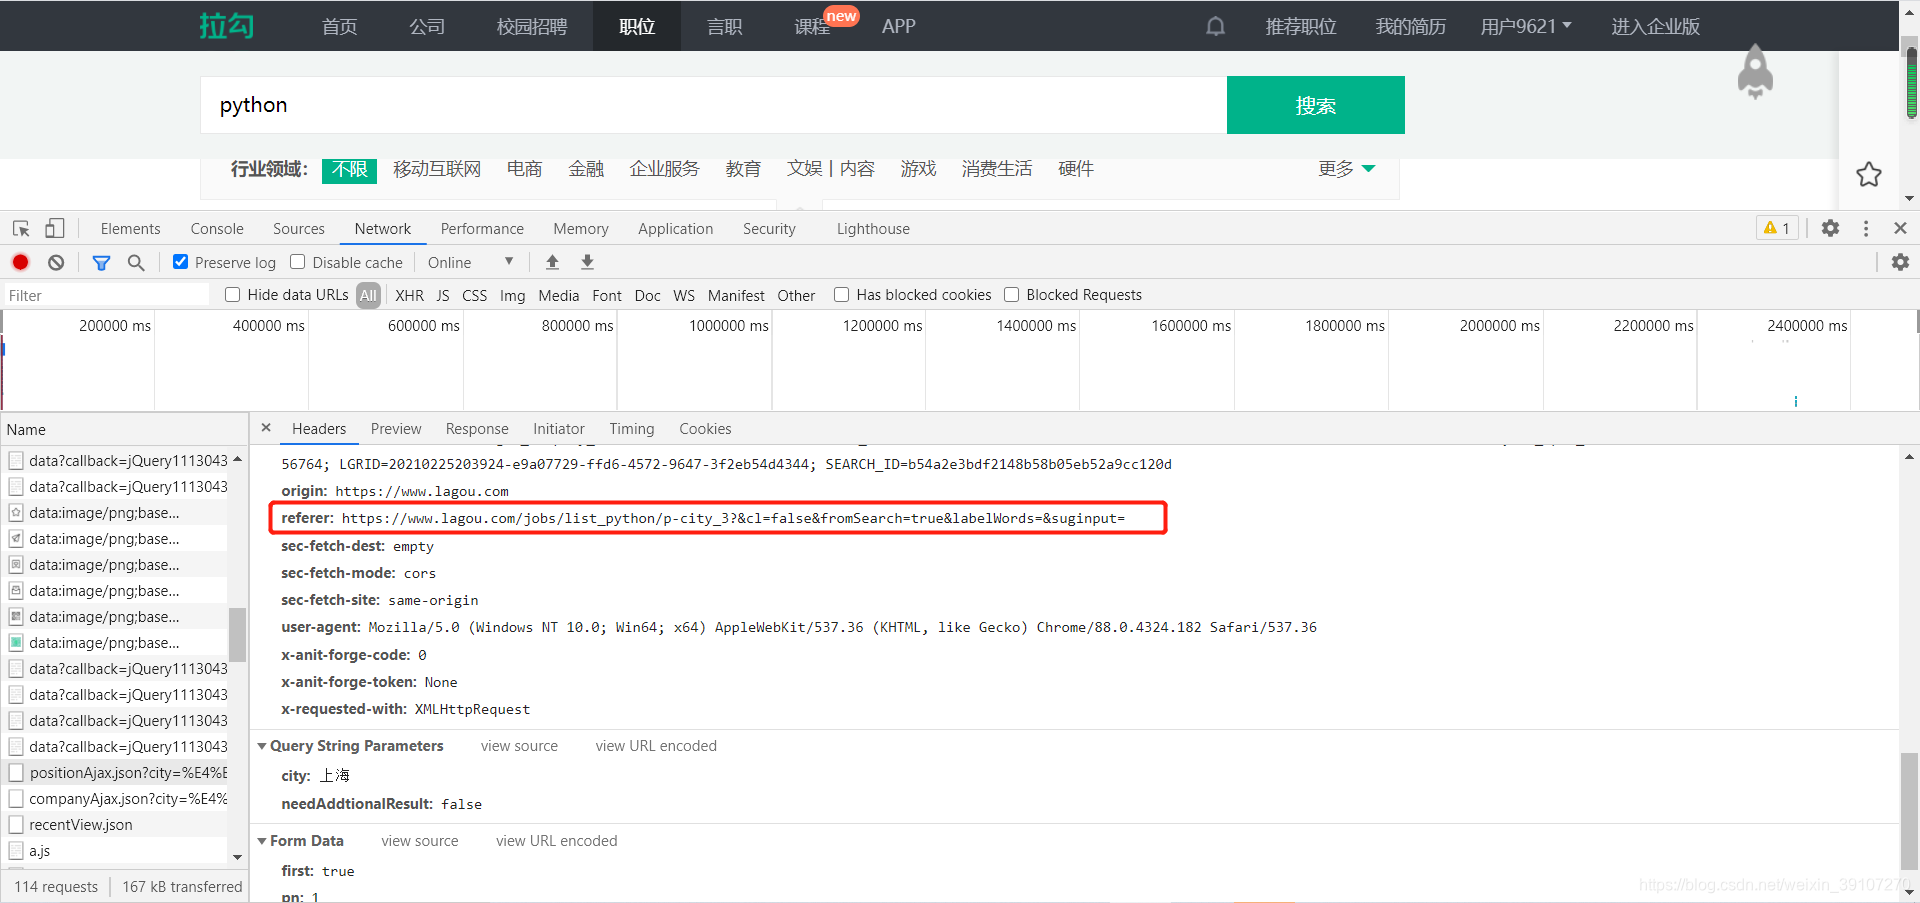The height and width of the screenshot is (903, 1920).
Task: Click the headers pane scrollbar thumb
Action: click(x=1909, y=812)
